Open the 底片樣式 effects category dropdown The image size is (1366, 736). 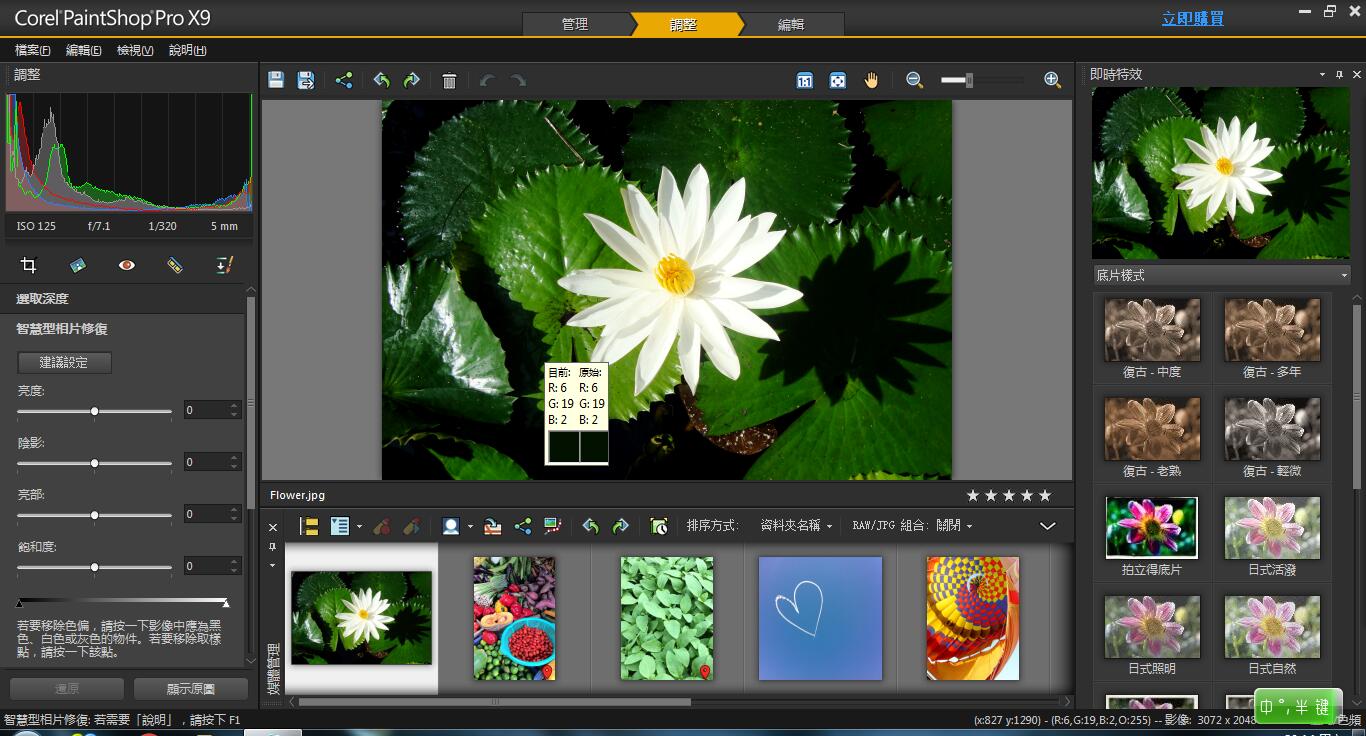(x=1221, y=275)
